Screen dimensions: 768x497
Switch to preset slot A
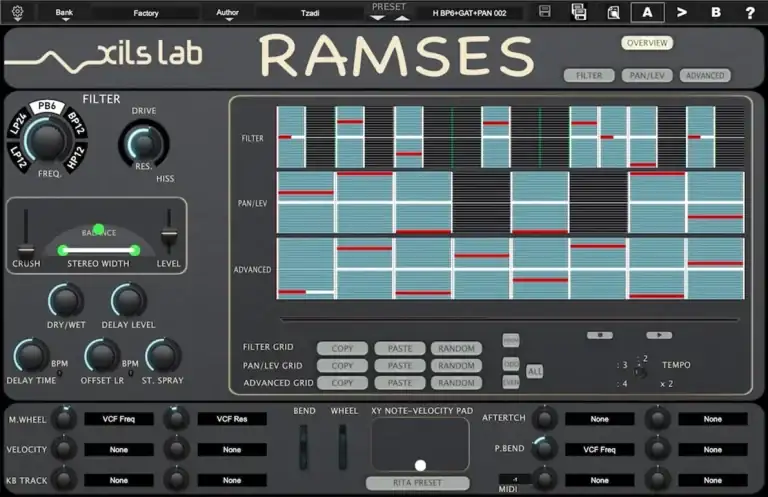[647, 12]
